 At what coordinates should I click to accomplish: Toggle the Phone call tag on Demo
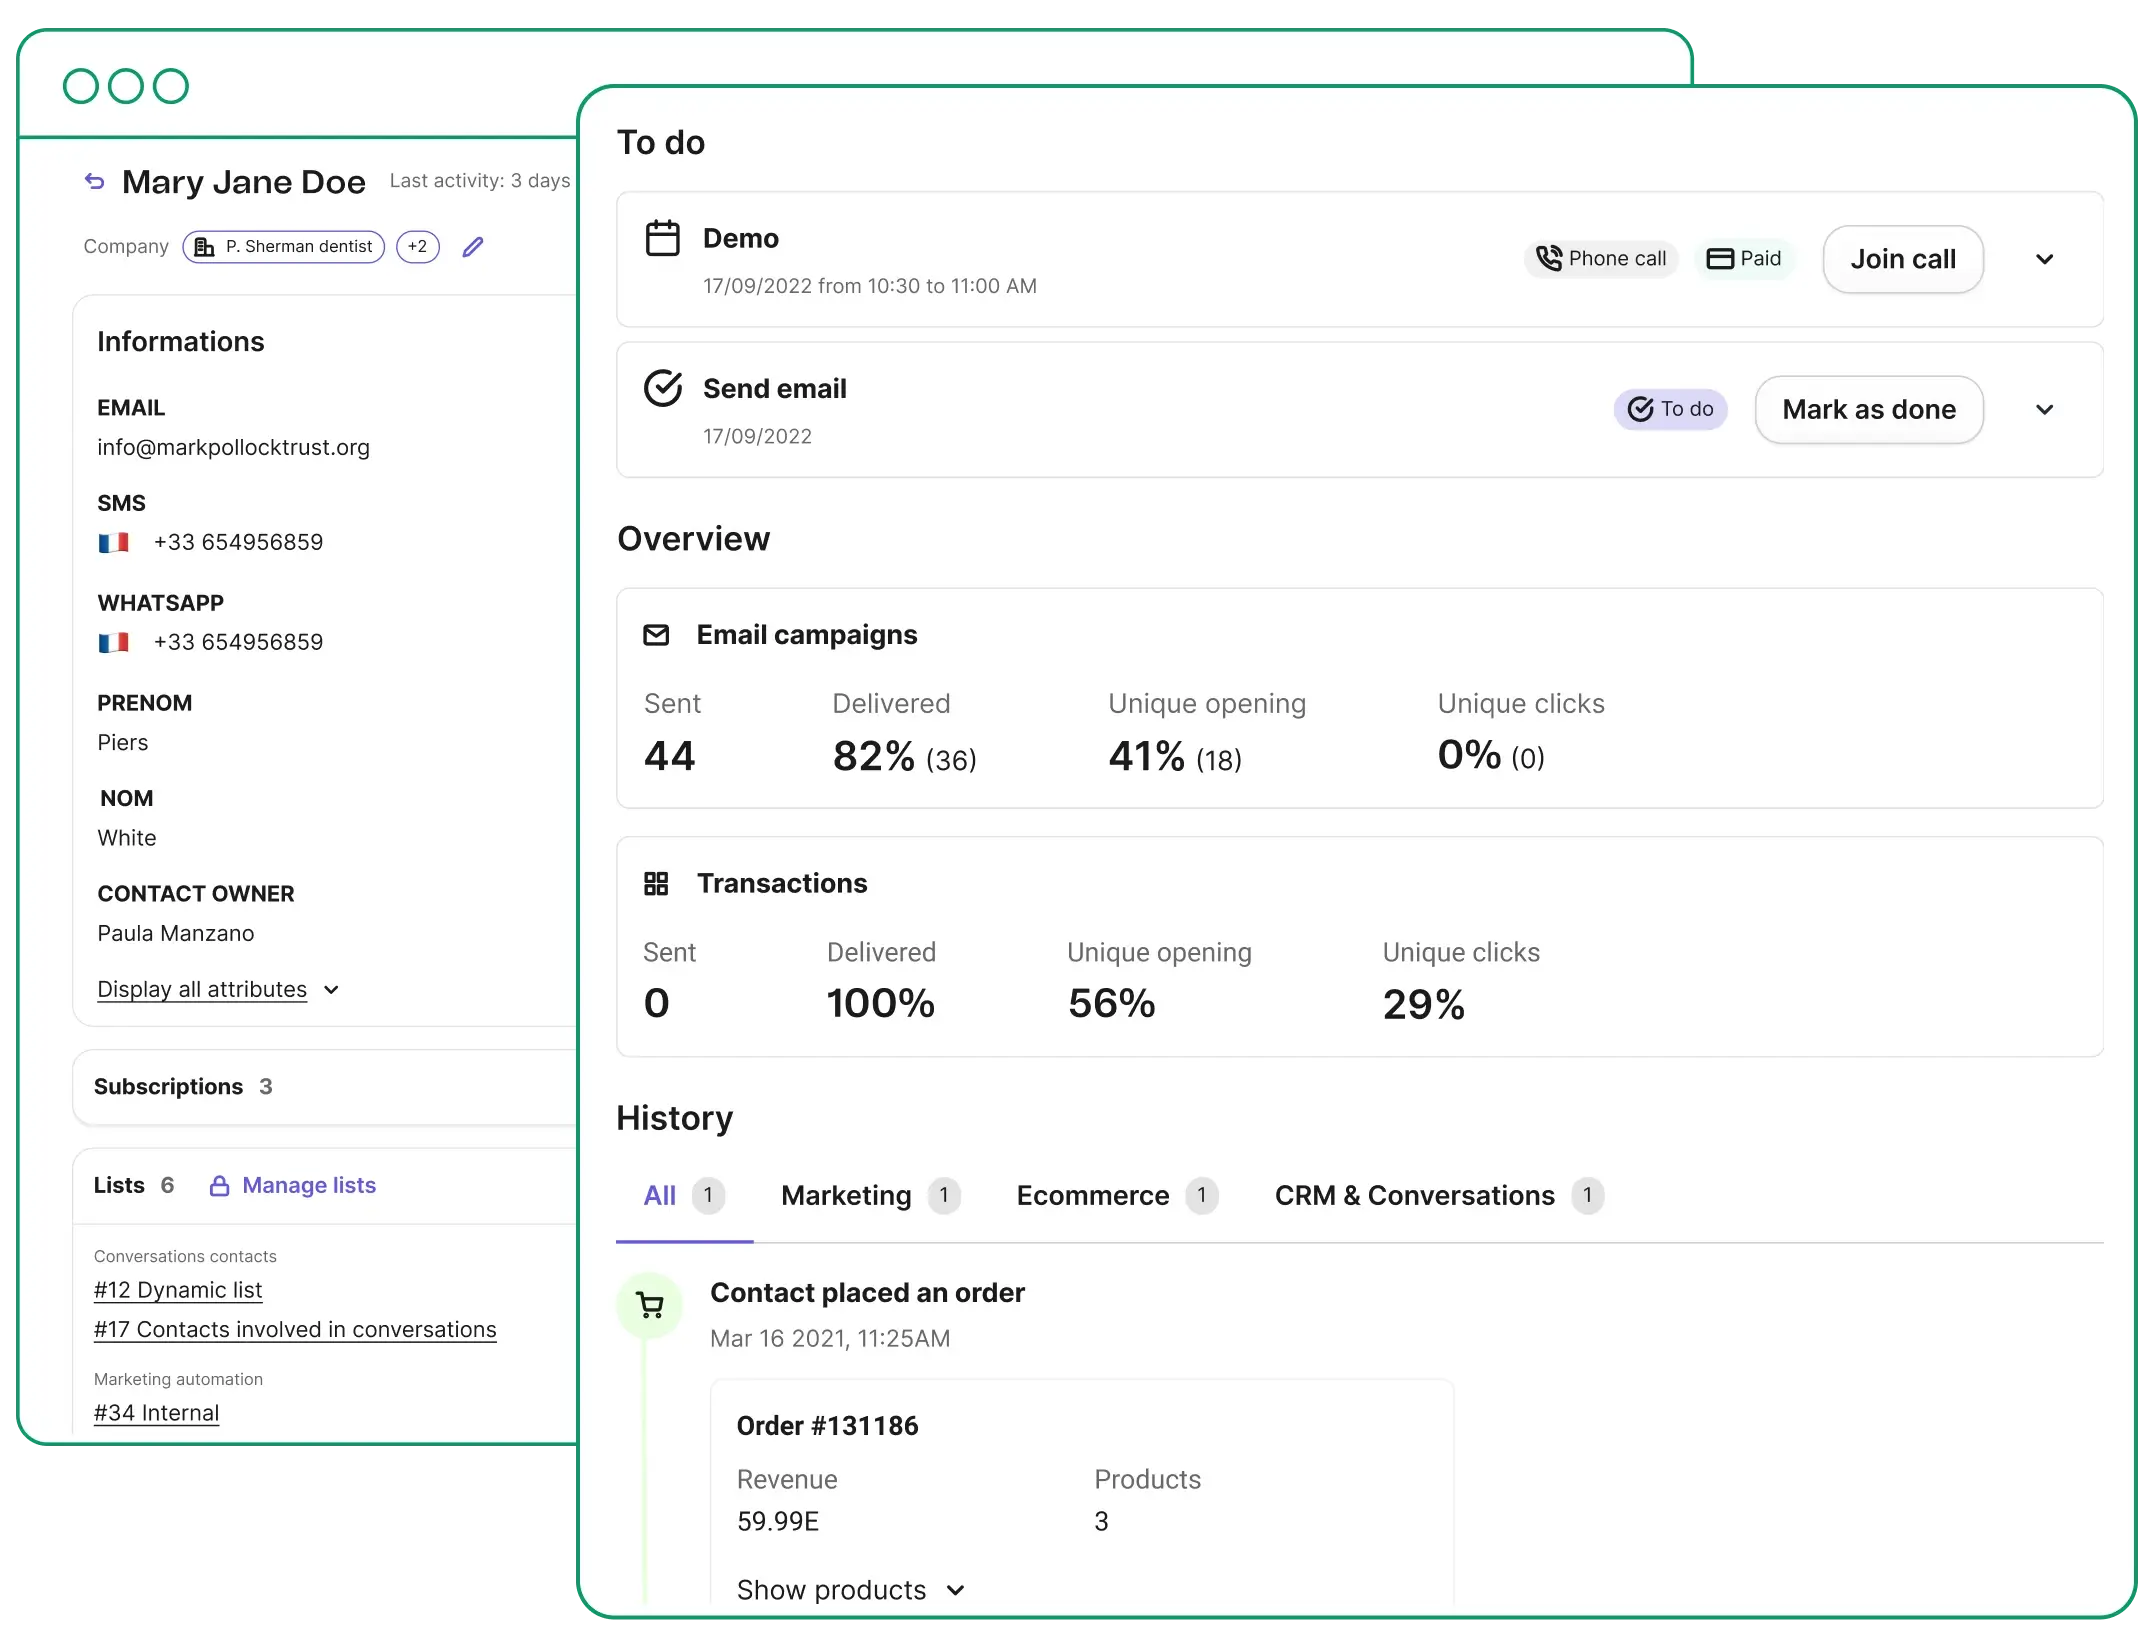1601,258
